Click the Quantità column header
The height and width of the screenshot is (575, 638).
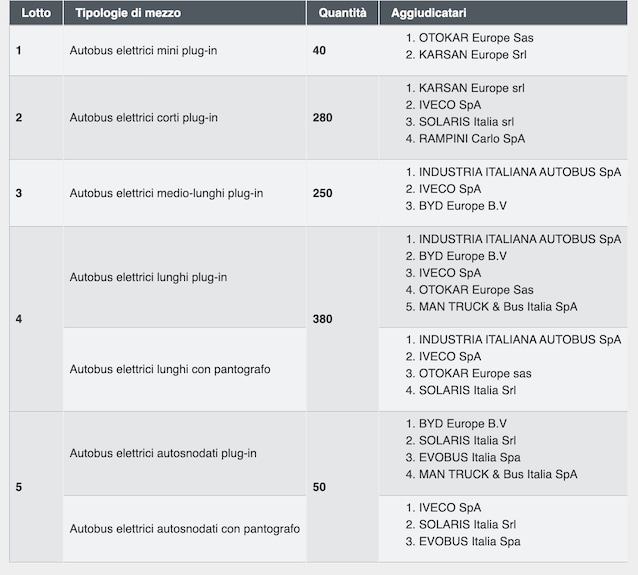[342, 13]
